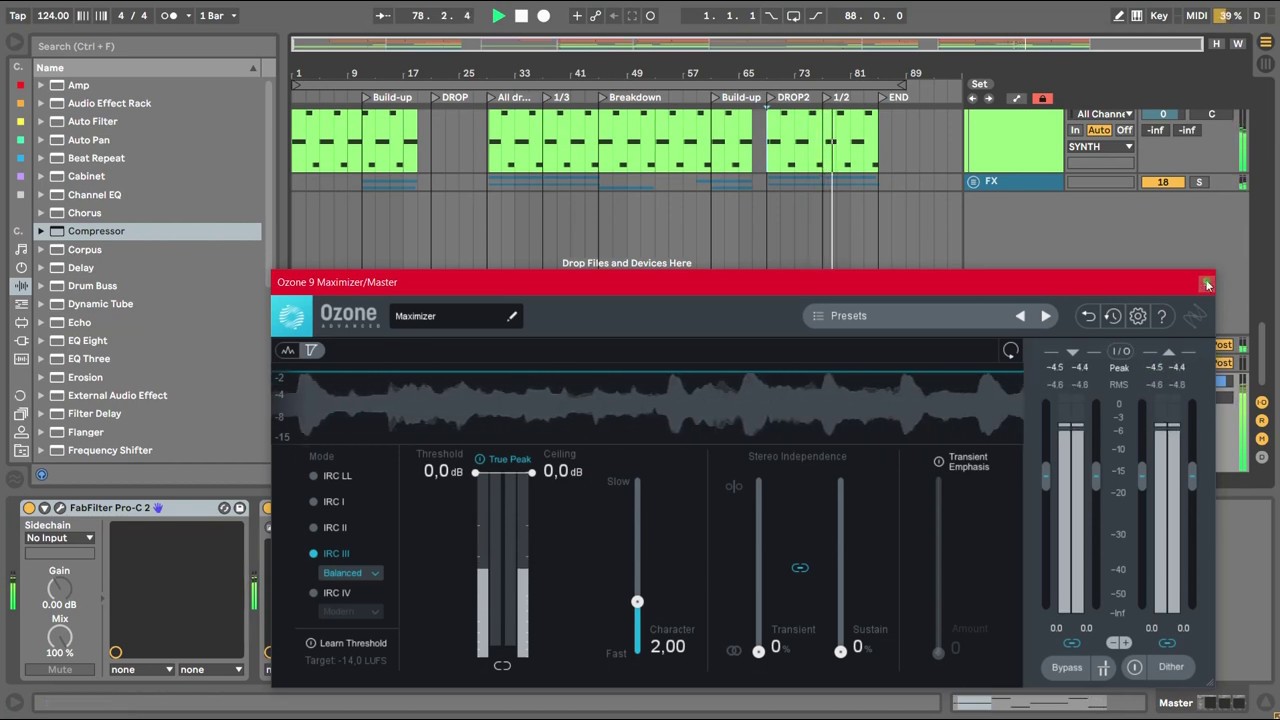Click the Character slider handle
This screenshot has height=720, width=1280.
click(637, 601)
